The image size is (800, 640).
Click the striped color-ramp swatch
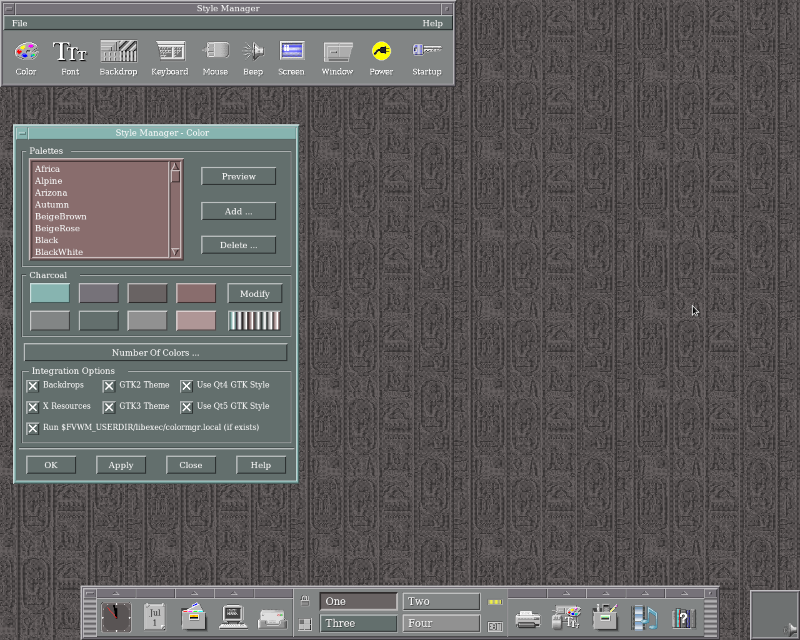254,321
